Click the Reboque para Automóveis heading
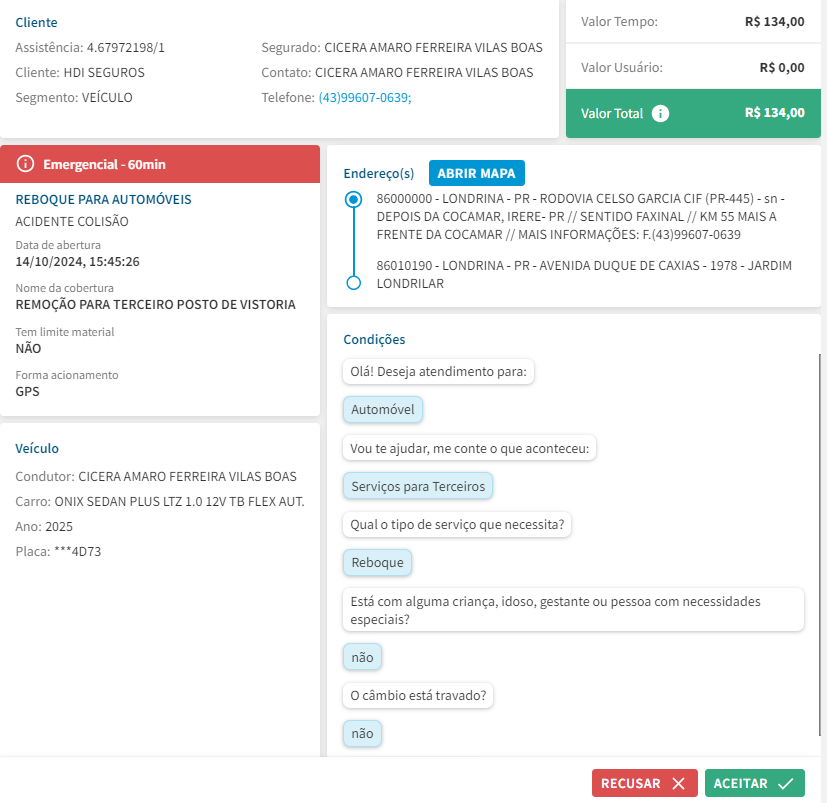This screenshot has height=803, width=827. click(x=103, y=199)
